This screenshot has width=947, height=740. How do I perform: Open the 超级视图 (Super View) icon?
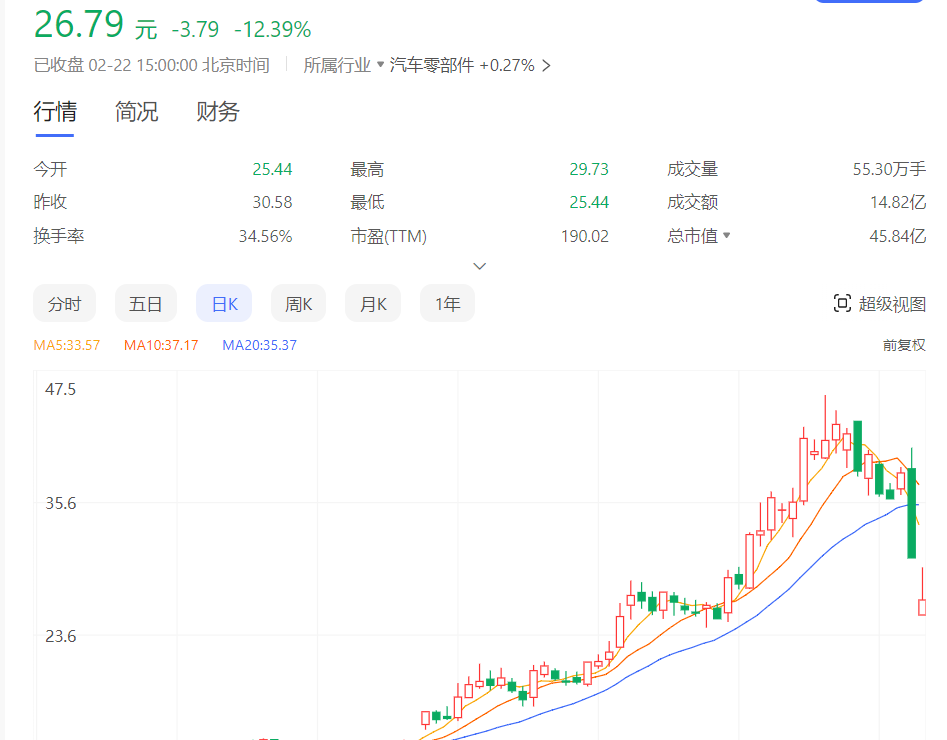[895, 302]
